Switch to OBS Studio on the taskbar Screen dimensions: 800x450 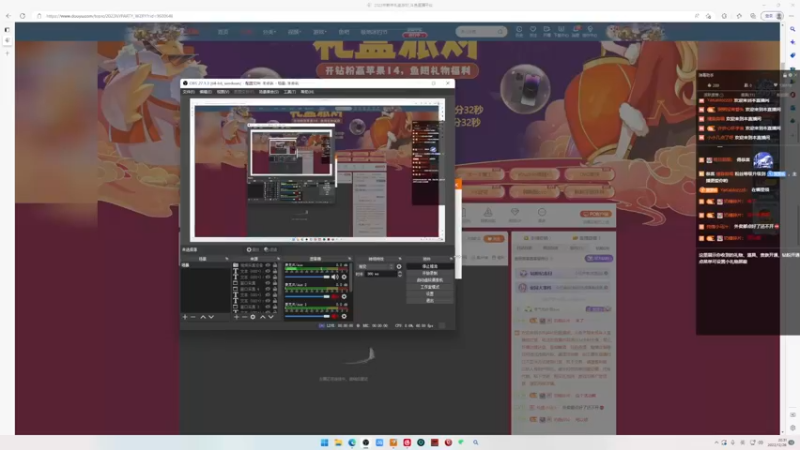coord(366,442)
